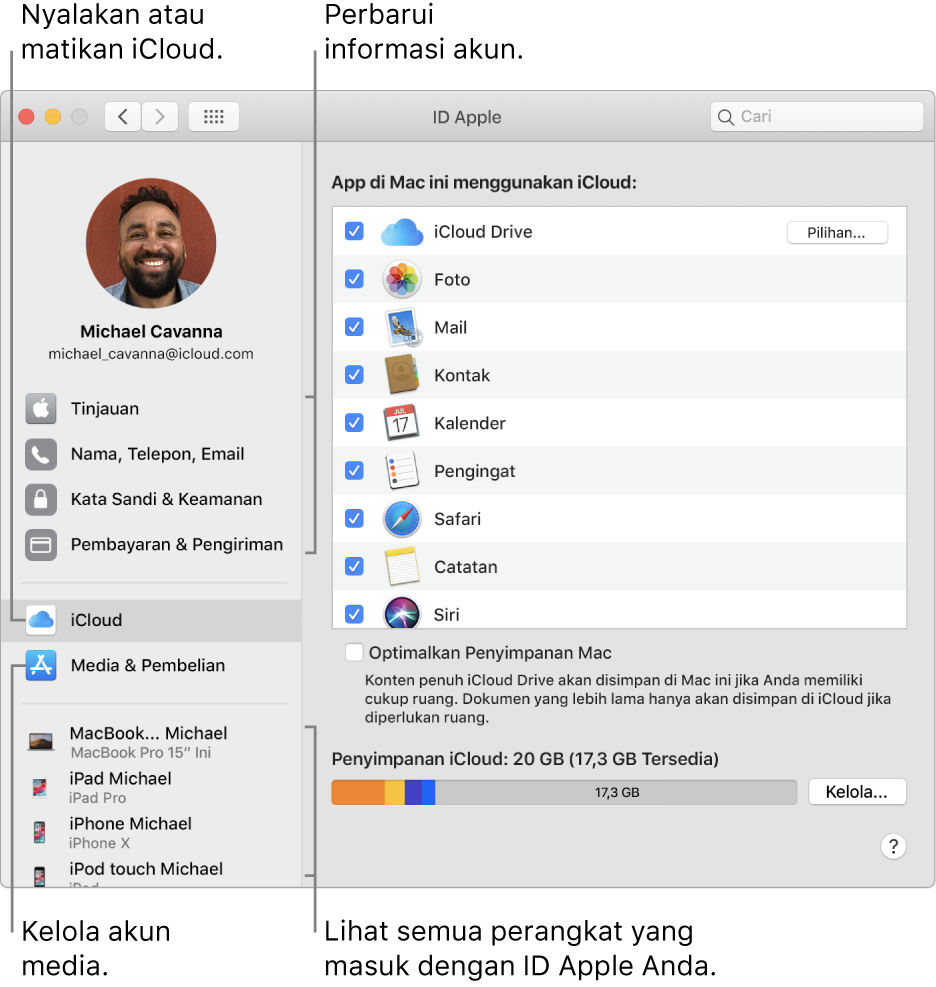Click the iPad Michael device icon
This screenshot has width=936, height=987.
click(40, 787)
